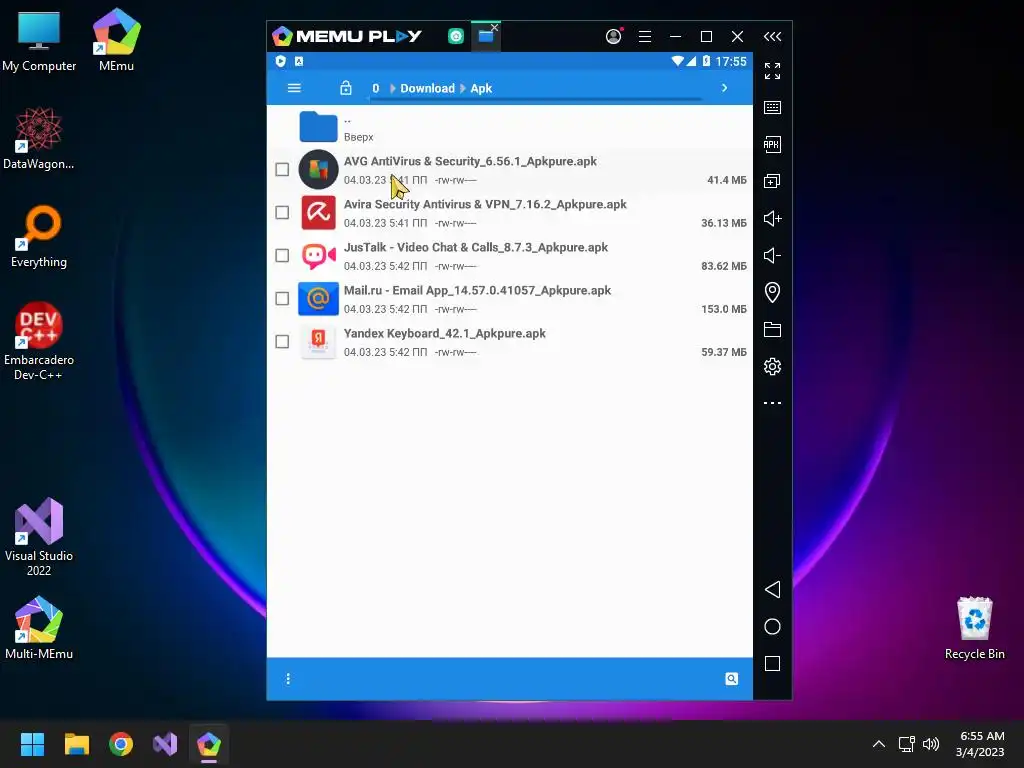Tick checkbox for Yandex Keyboard apk
Viewport: 1024px width, 768px height.
[282, 342]
